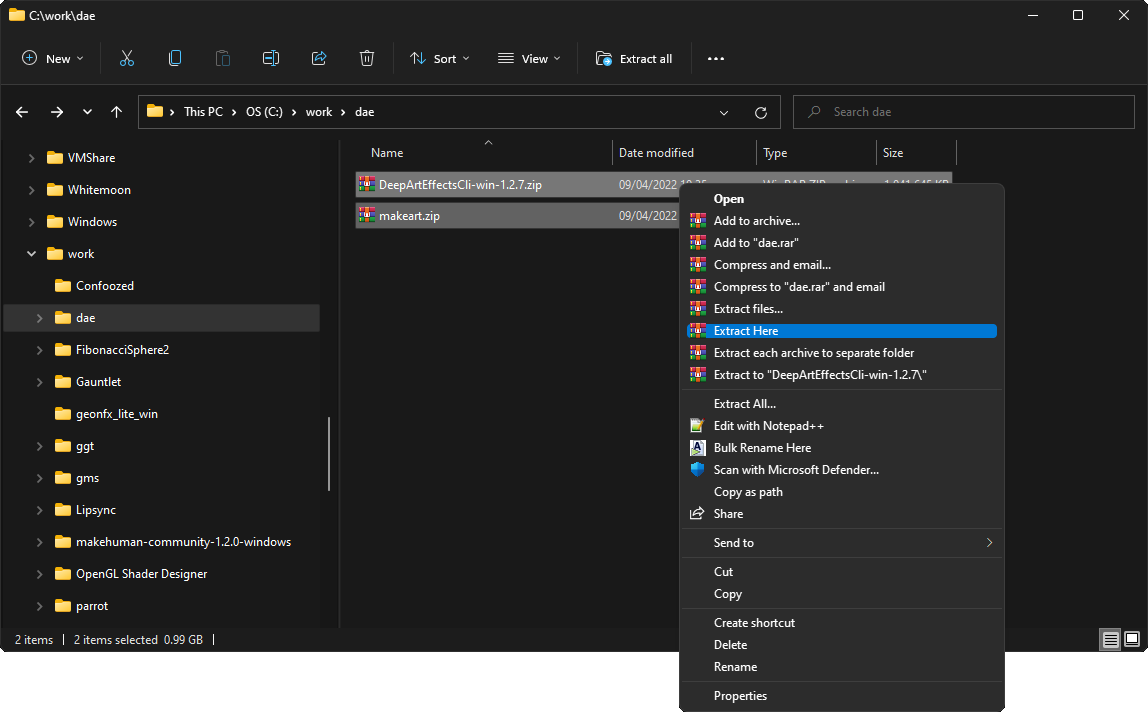The width and height of the screenshot is (1148, 712).
Task: Click the DeepArtEffectsCli zip file icon
Action: 367,185
